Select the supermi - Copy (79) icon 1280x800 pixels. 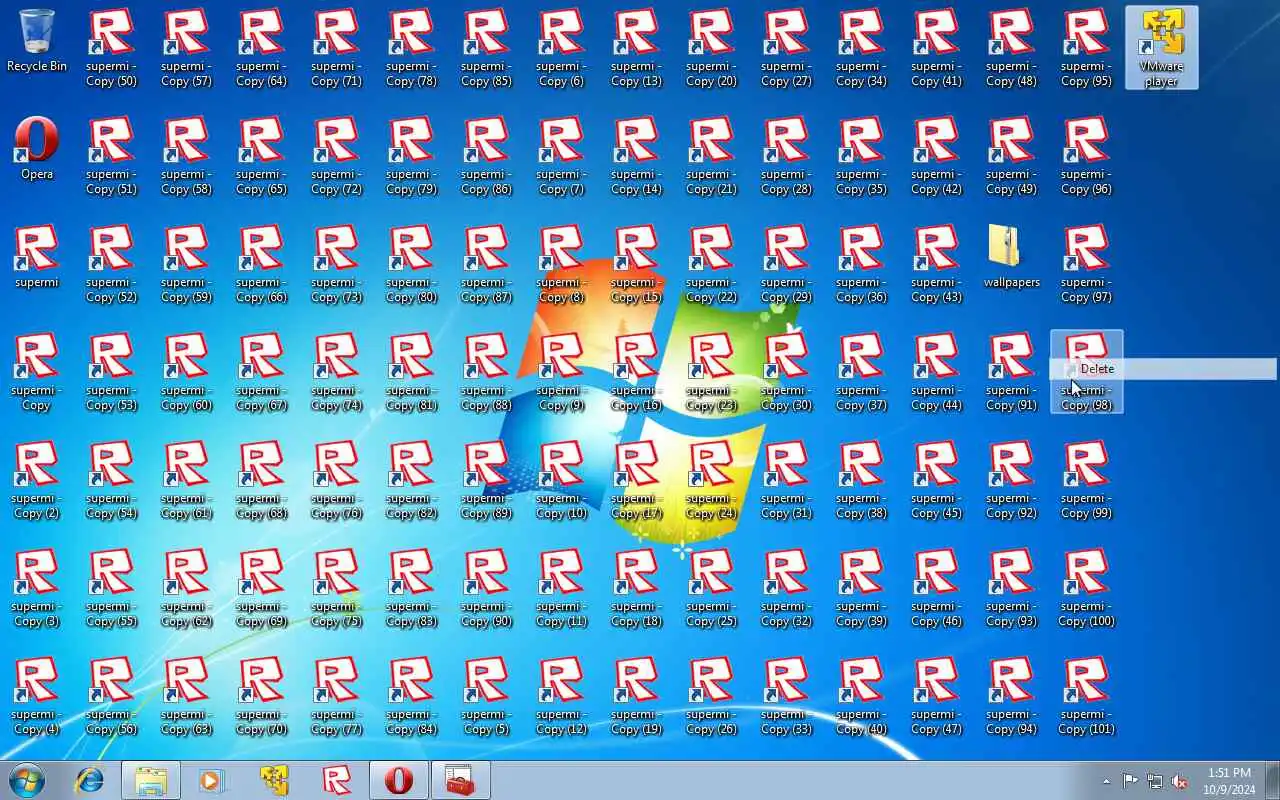(411, 155)
